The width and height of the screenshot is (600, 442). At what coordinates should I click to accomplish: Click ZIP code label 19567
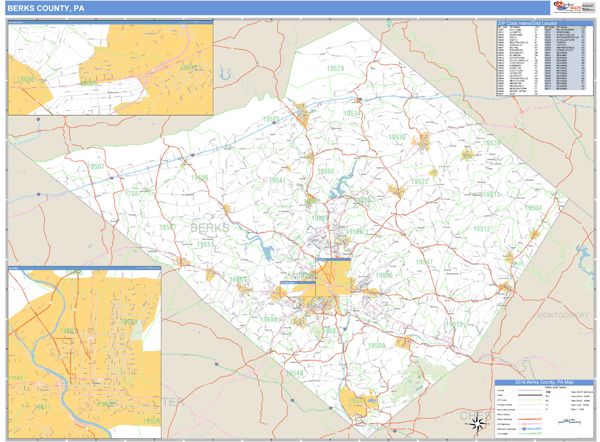coord(168,227)
